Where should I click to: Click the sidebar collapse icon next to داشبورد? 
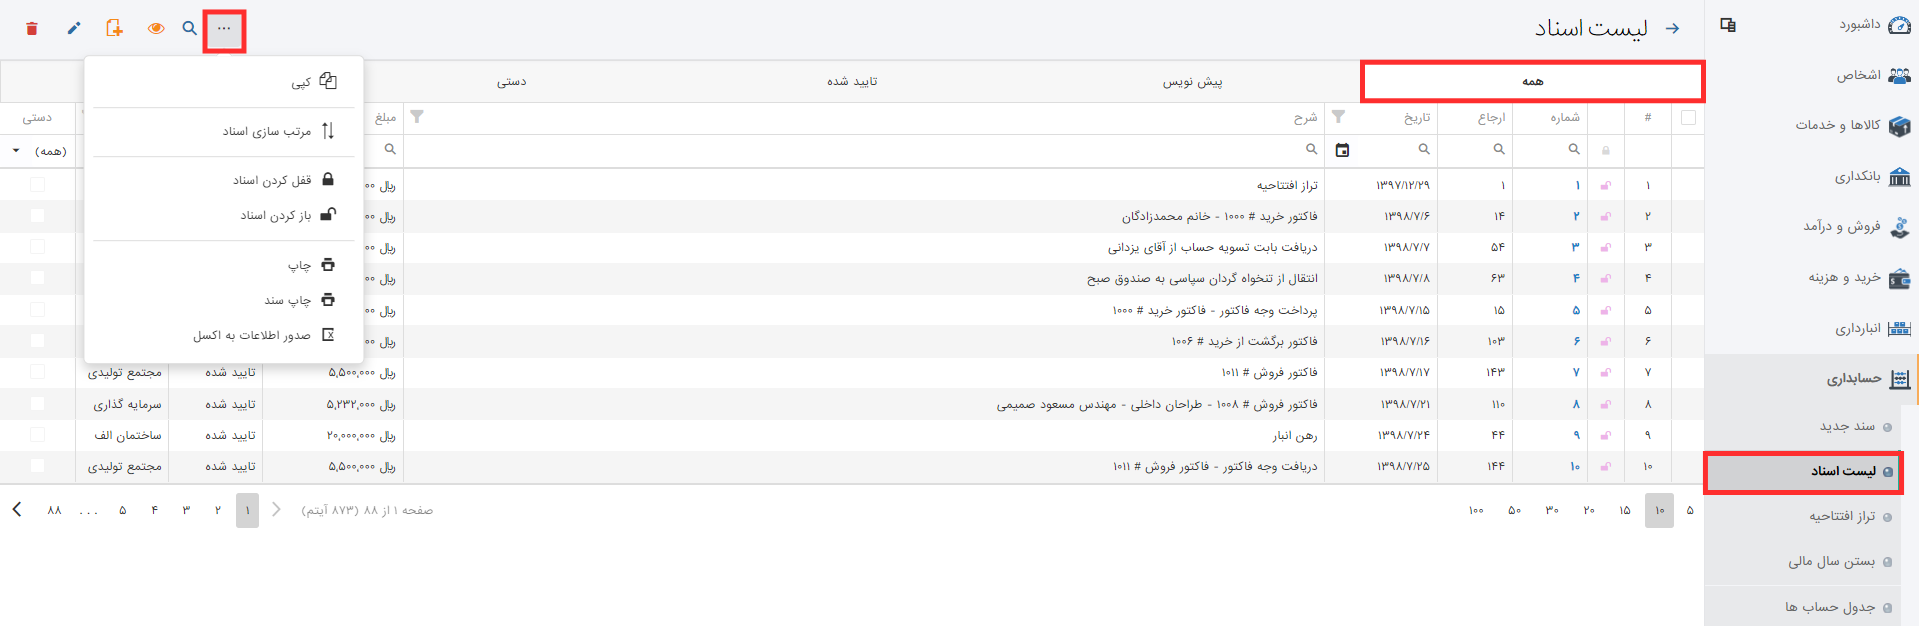pyautogui.click(x=1728, y=25)
